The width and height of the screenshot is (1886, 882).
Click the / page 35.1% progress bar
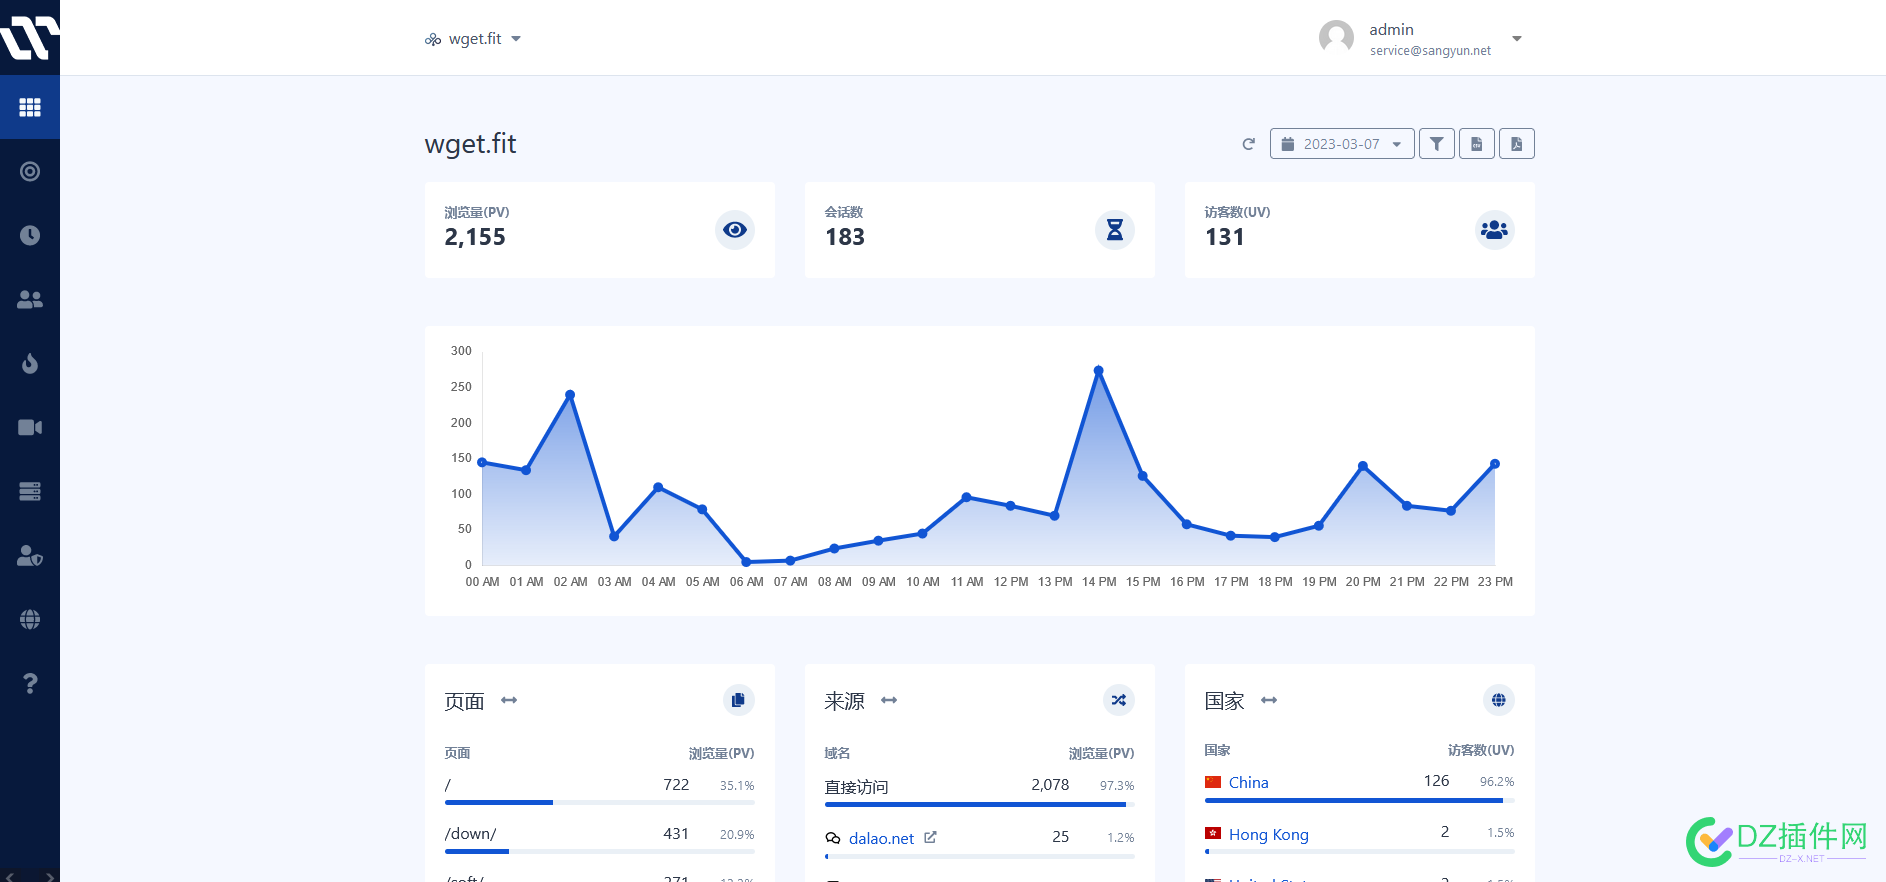coord(599,802)
